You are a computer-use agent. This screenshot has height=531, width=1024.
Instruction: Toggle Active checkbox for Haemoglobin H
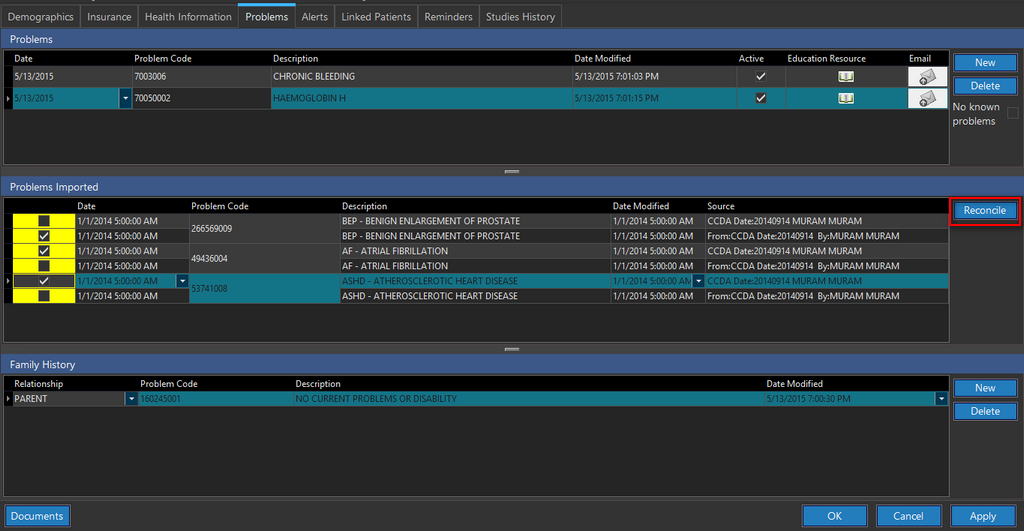tap(761, 98)
